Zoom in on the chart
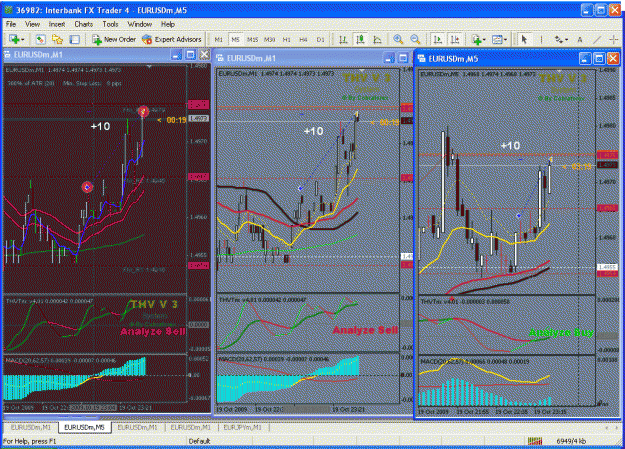 [398, 39]
